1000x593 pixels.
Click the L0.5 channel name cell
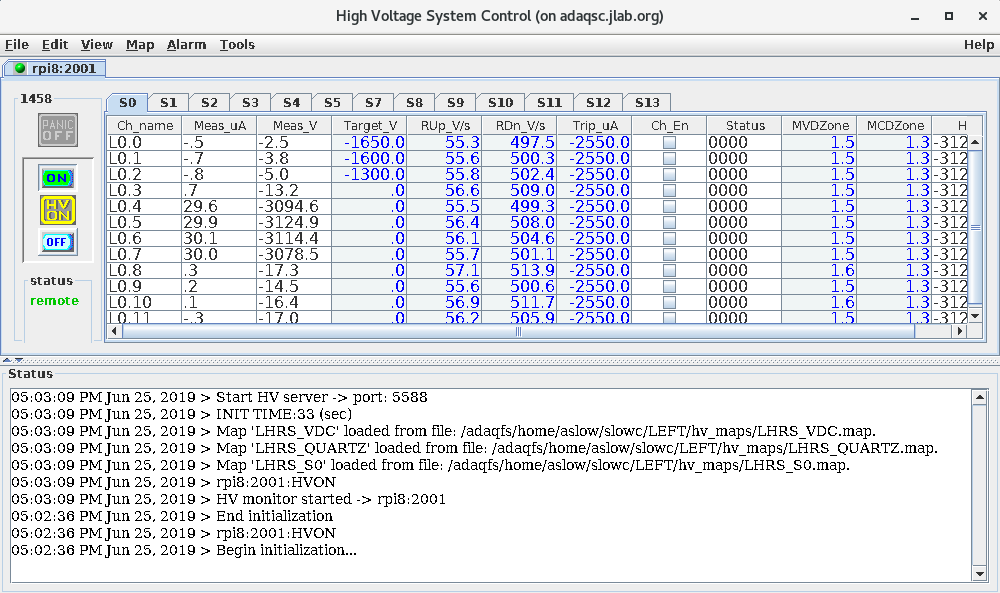145,223
